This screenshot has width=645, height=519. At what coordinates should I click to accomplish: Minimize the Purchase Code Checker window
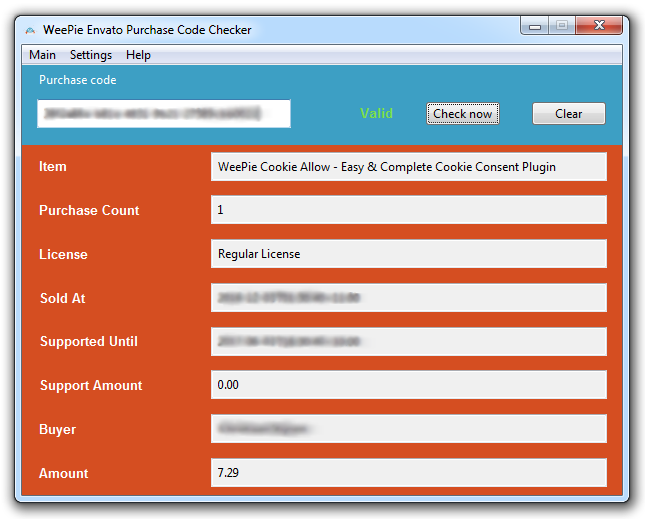(x=535, y=26)
